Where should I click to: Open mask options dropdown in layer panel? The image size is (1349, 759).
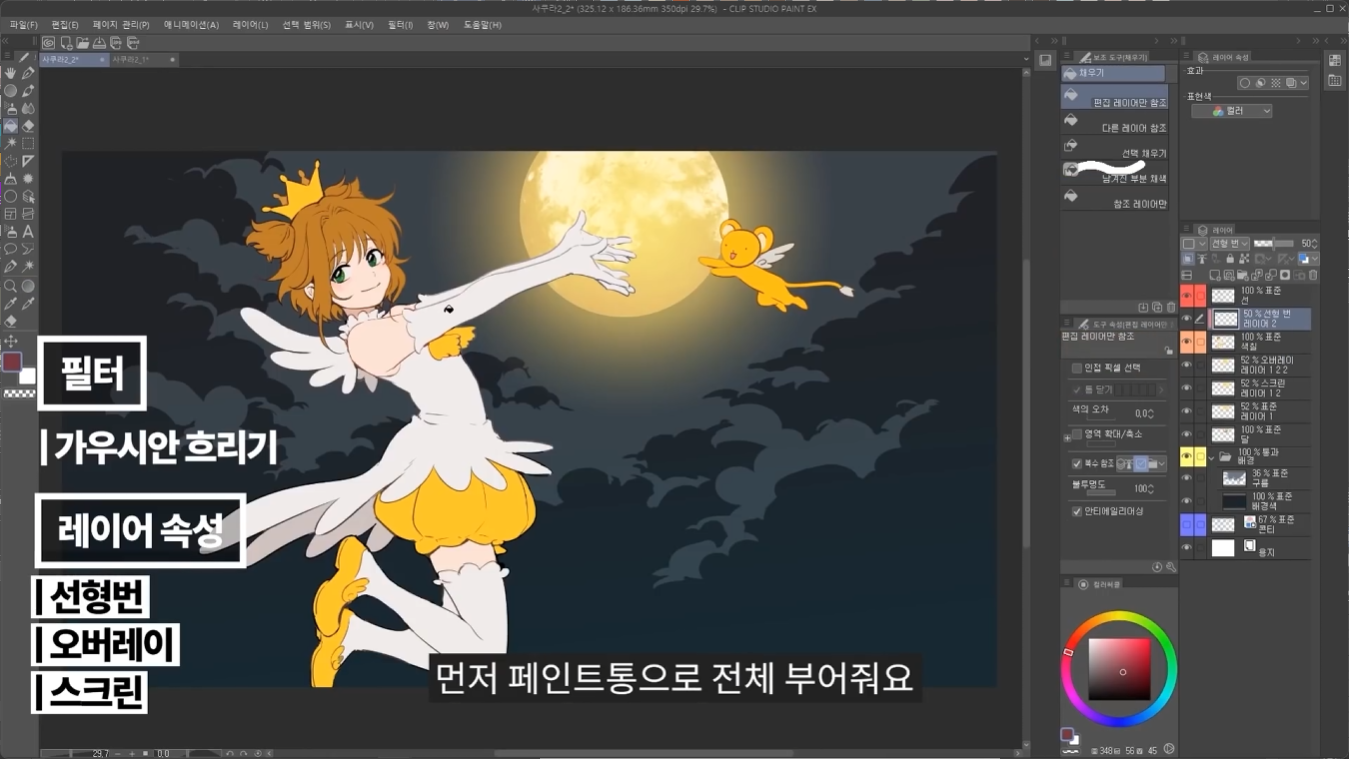point(1263,259)
